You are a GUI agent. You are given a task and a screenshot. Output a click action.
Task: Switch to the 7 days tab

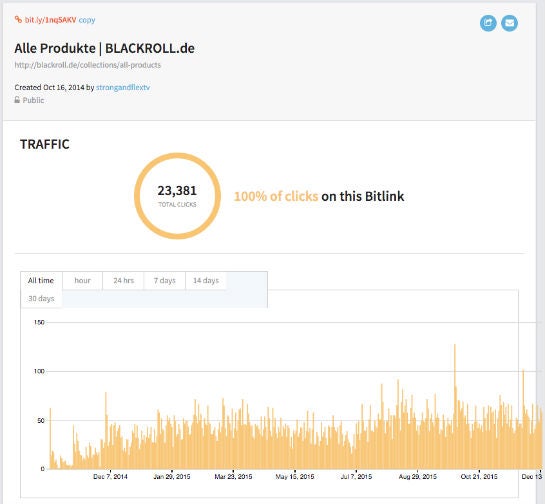tap(165, 281)
